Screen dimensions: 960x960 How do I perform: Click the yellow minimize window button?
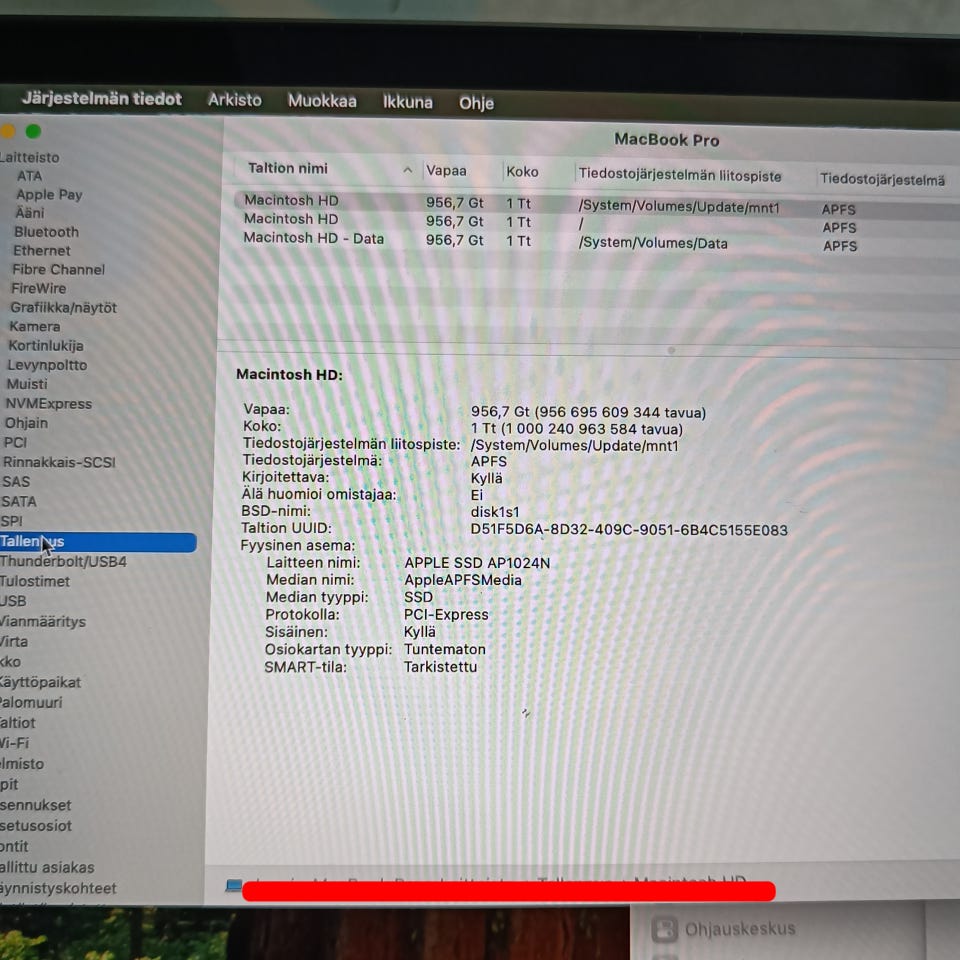[x=7, y=130]
